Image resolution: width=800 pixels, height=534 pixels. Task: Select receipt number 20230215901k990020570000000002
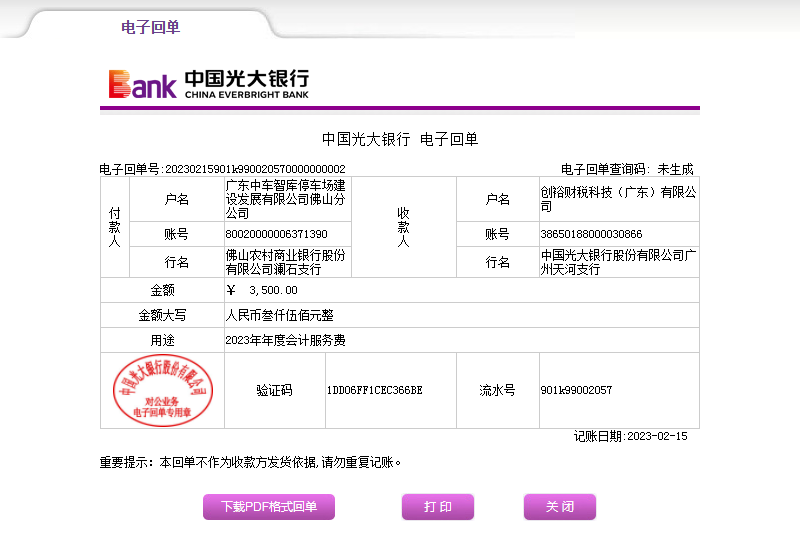pos(255,169)
